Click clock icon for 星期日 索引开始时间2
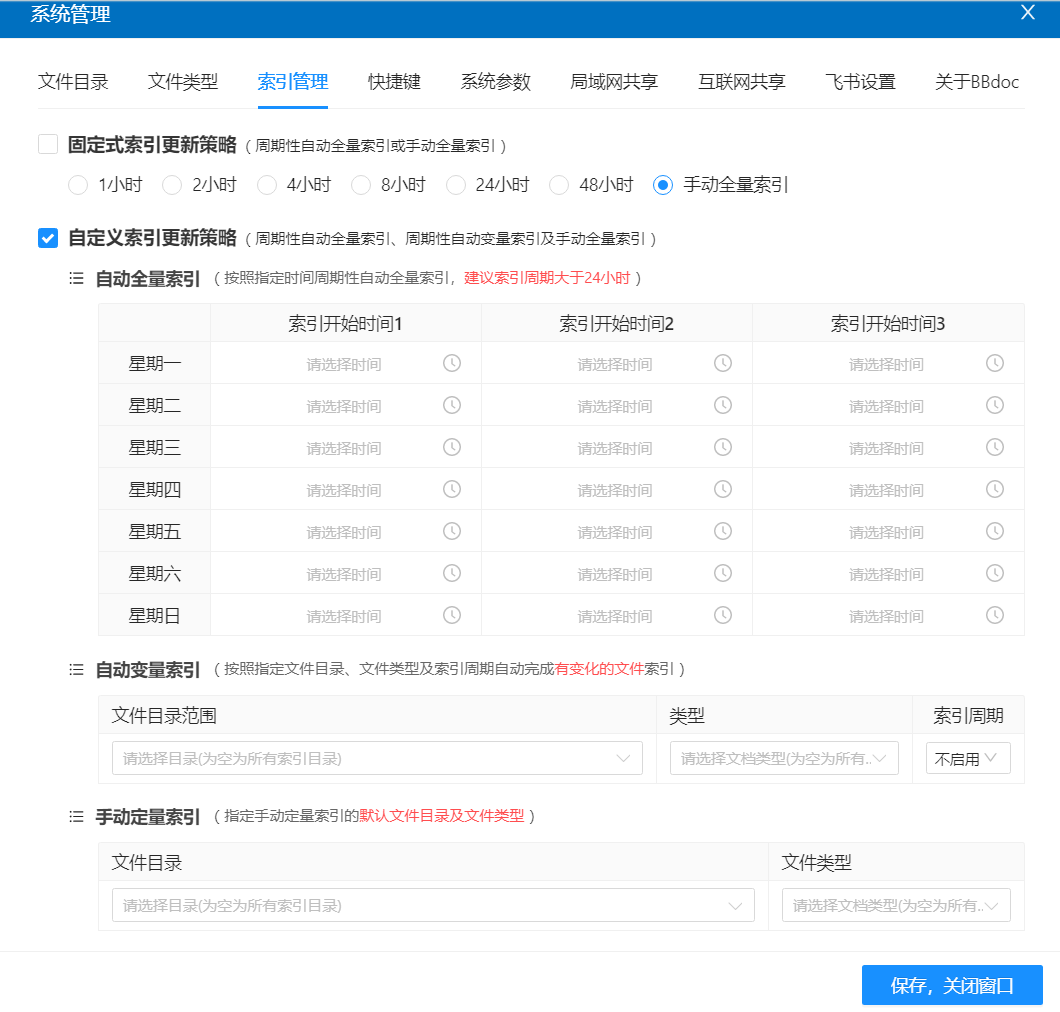Viewport: 1060px width, 1012px height. click(723, 615)
